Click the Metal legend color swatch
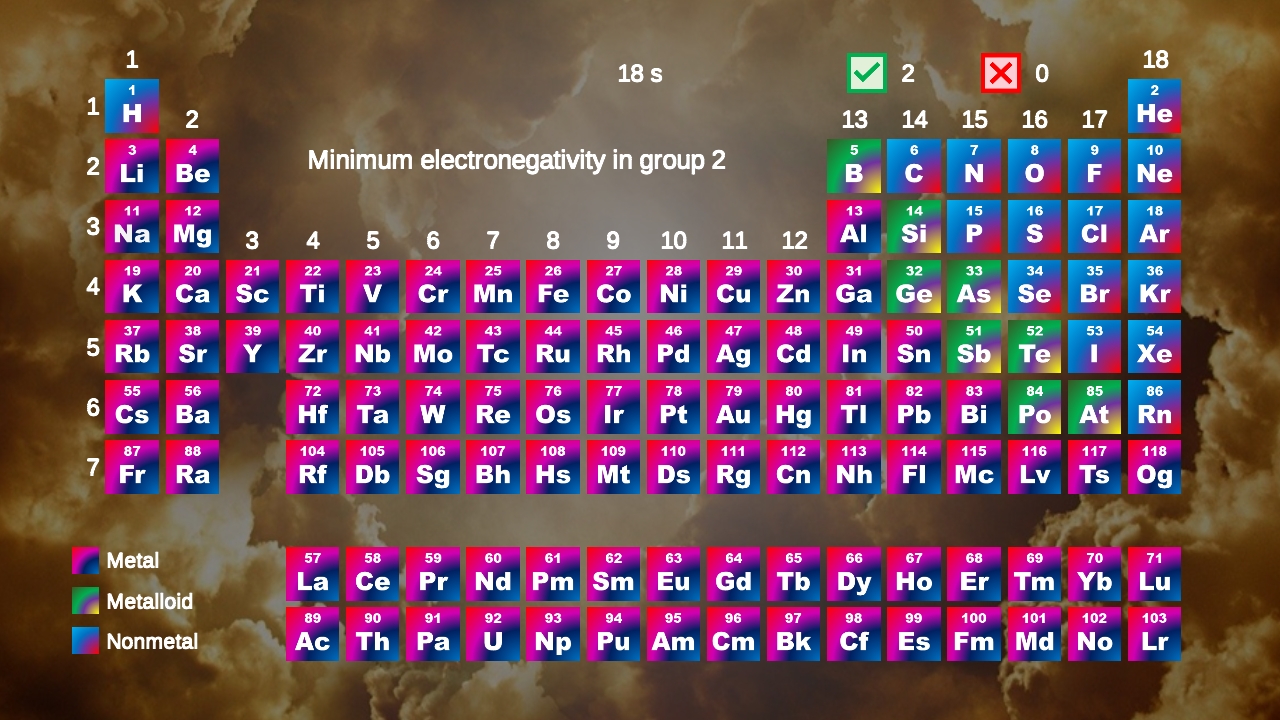 click(x=85, y=560)
